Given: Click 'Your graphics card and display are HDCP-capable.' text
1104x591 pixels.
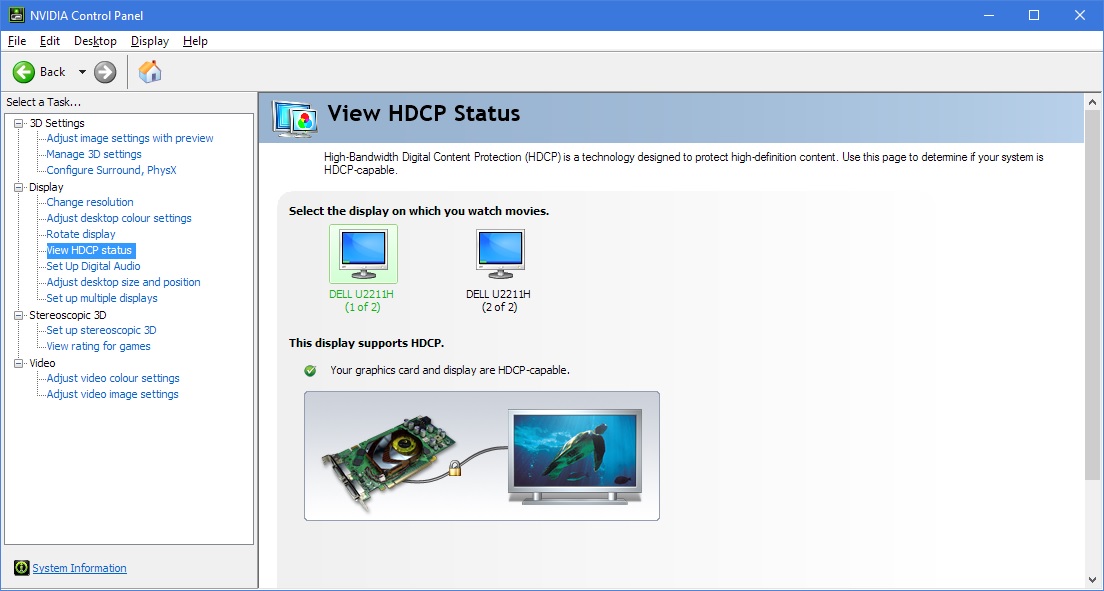Looking at the screenshot, I should point(450,370).
